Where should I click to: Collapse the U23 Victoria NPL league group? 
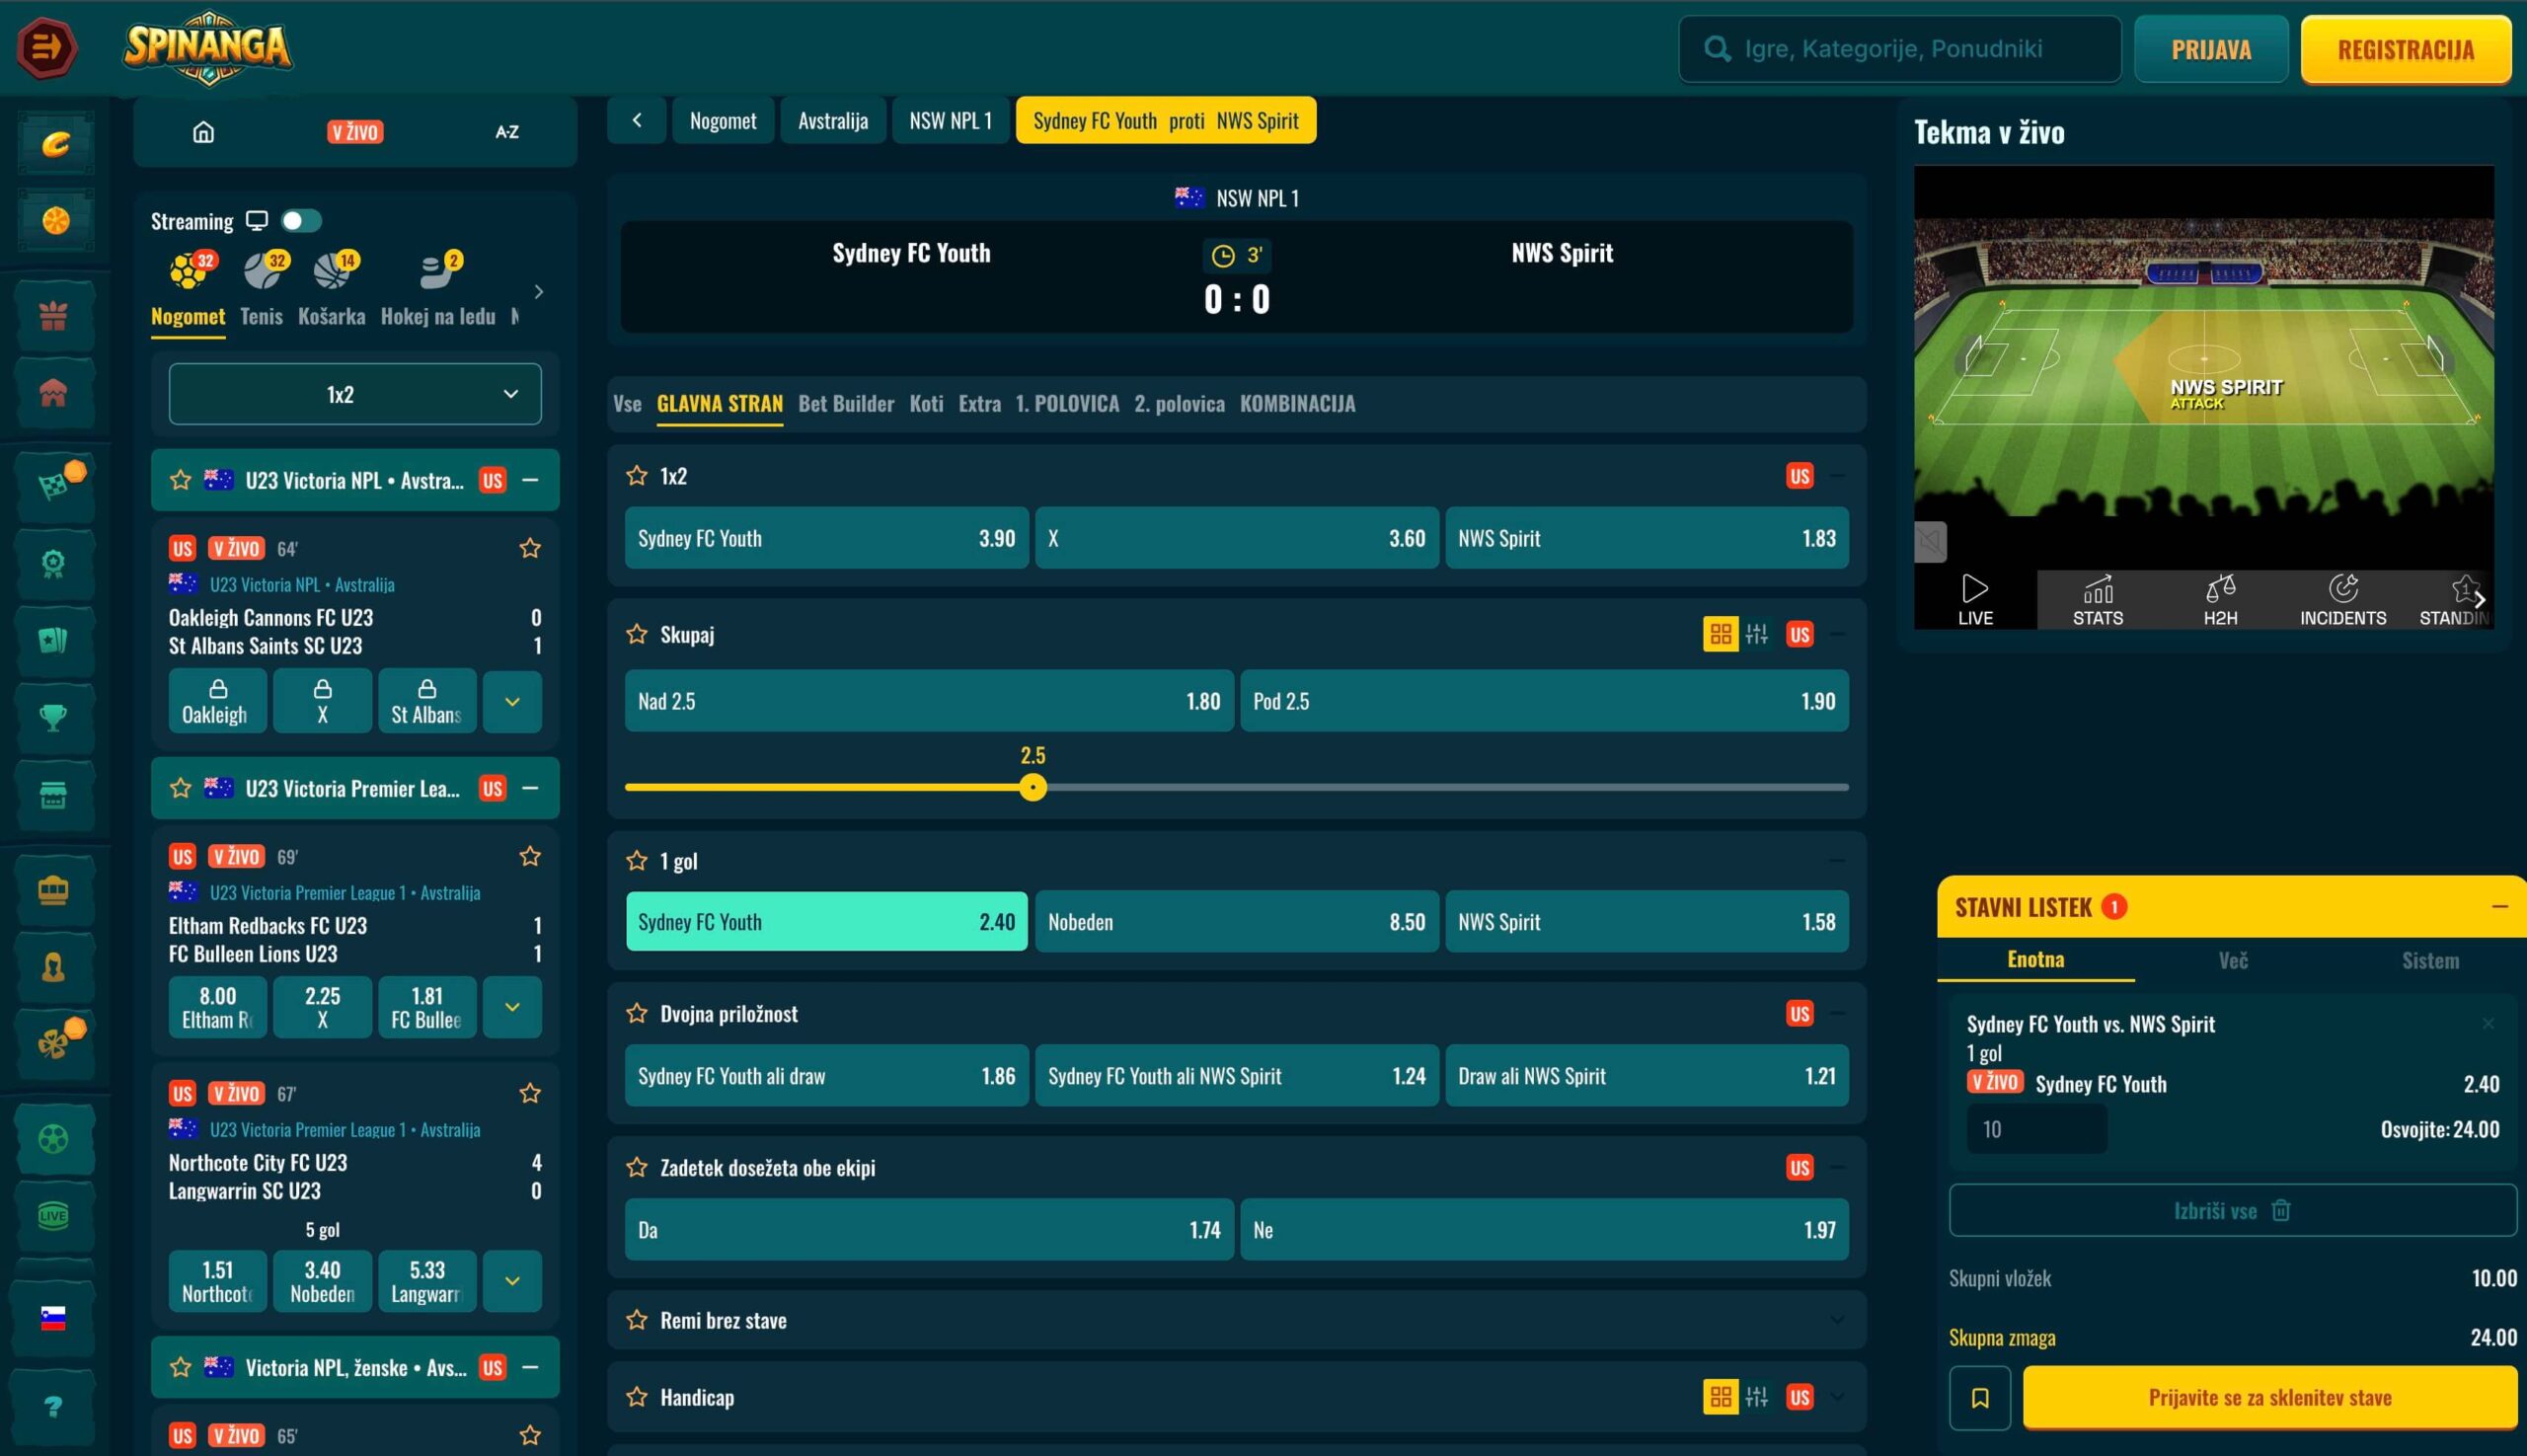tap(531, 480)
